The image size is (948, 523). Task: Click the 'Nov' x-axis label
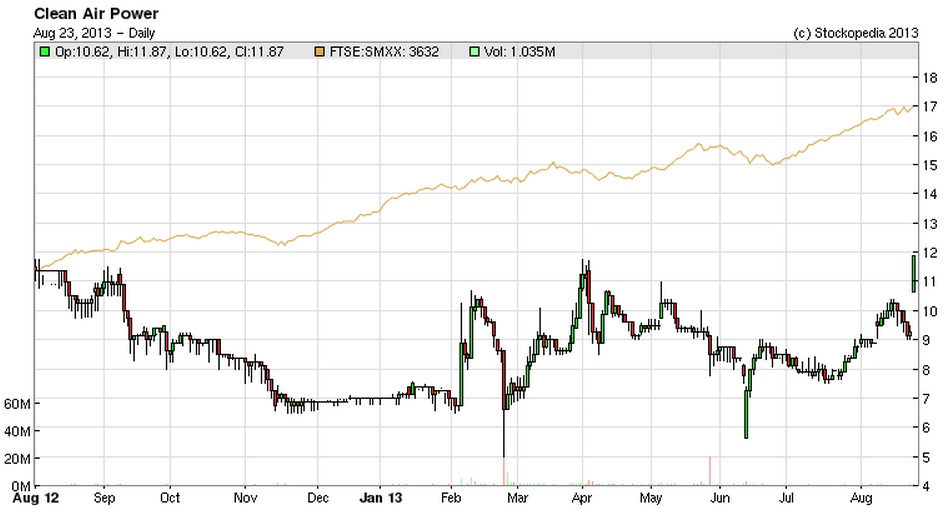[245, 498]
